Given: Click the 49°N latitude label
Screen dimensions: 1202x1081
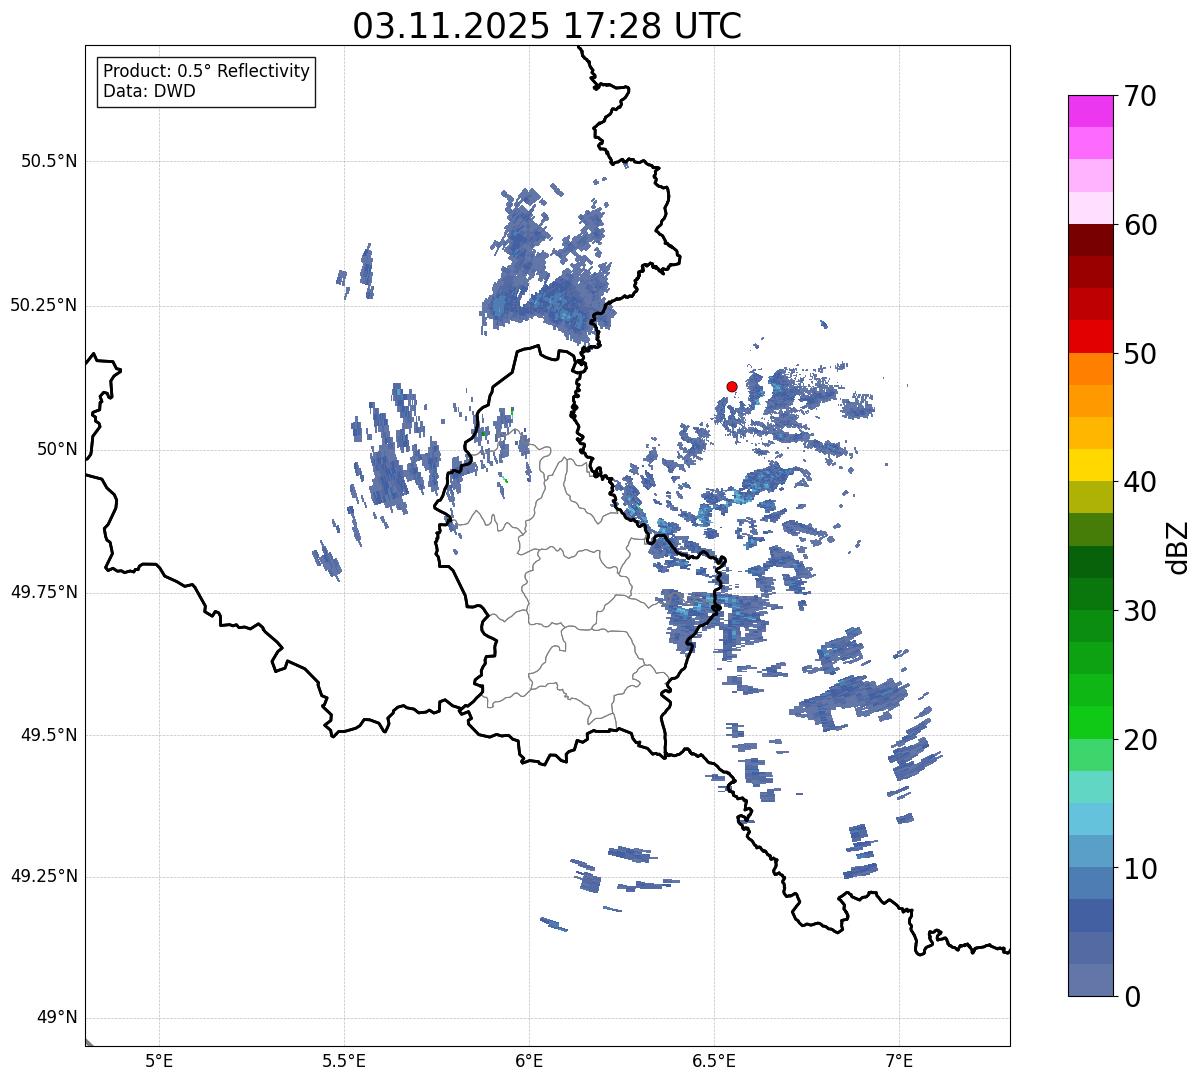Looking at the screenshot, I should (57, 1018).
